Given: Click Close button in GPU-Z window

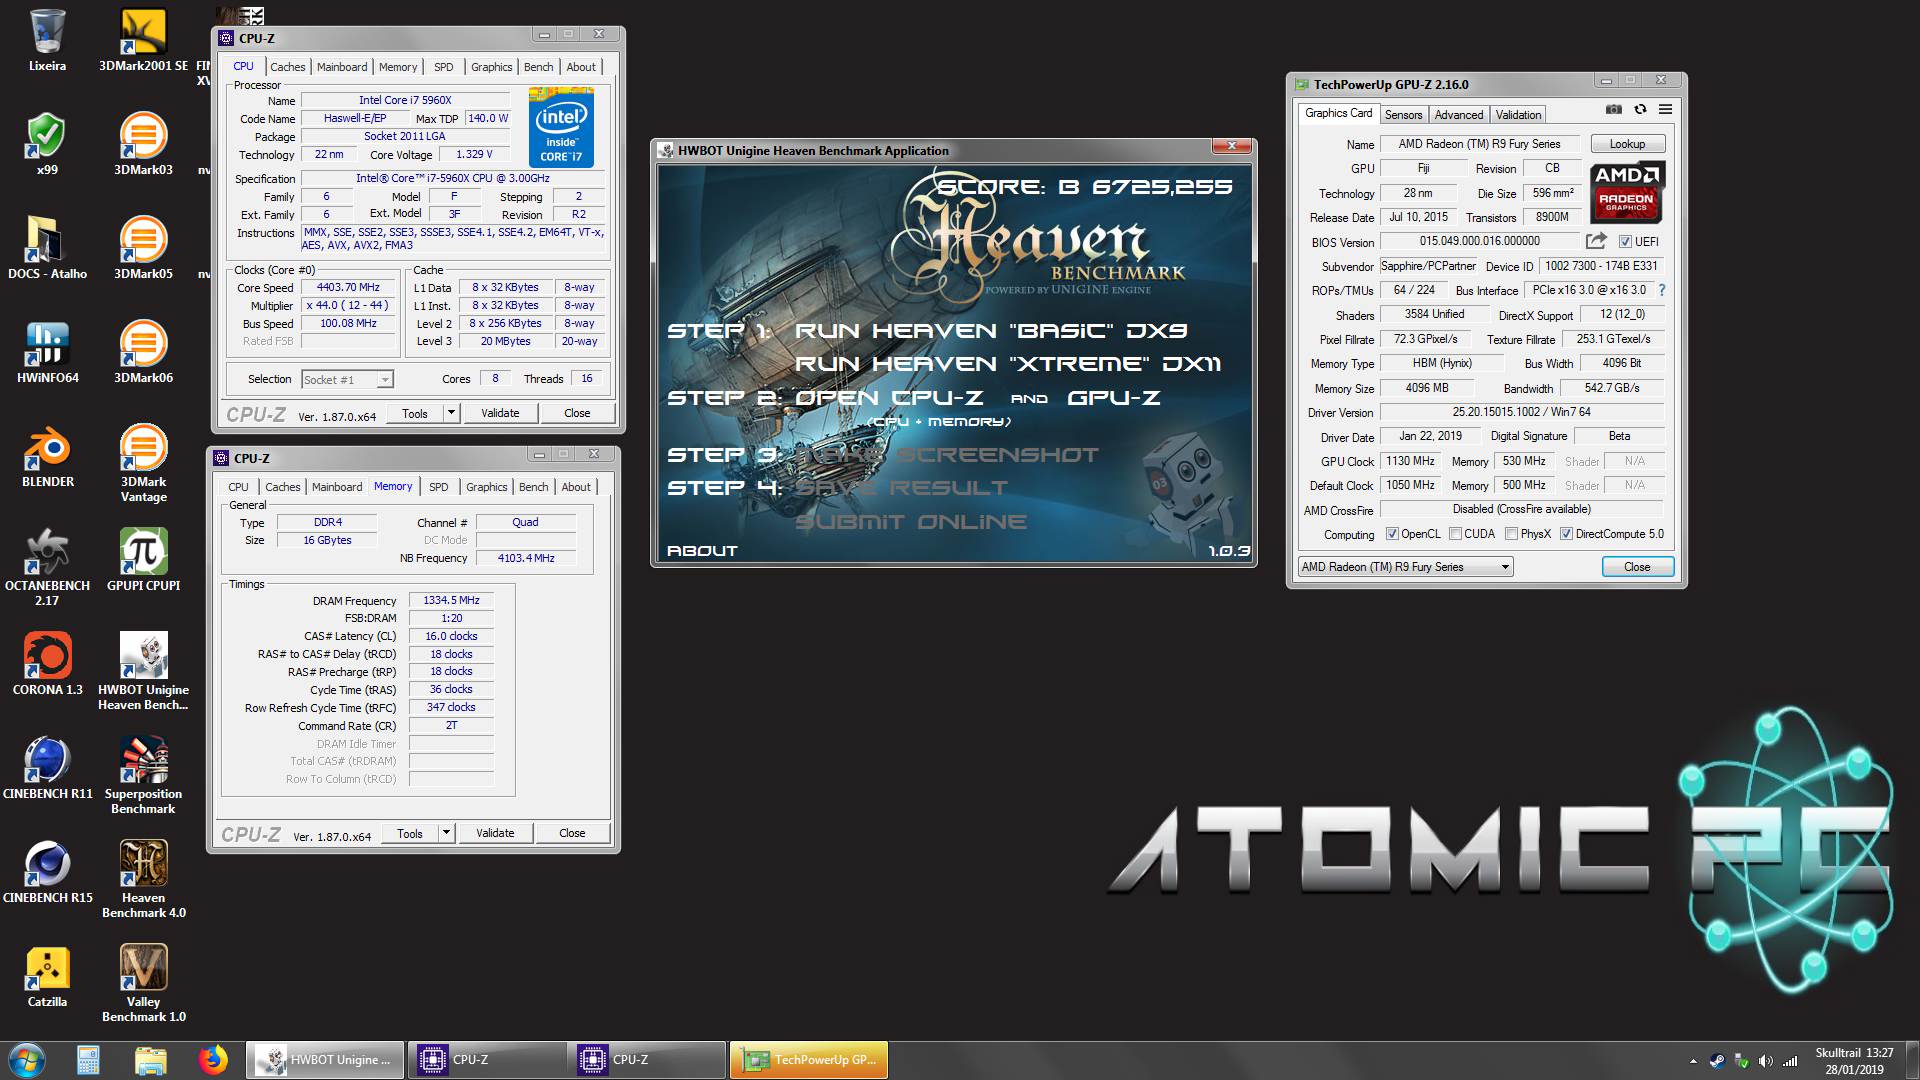Looking at the screenshot, I should [1637, 567].
